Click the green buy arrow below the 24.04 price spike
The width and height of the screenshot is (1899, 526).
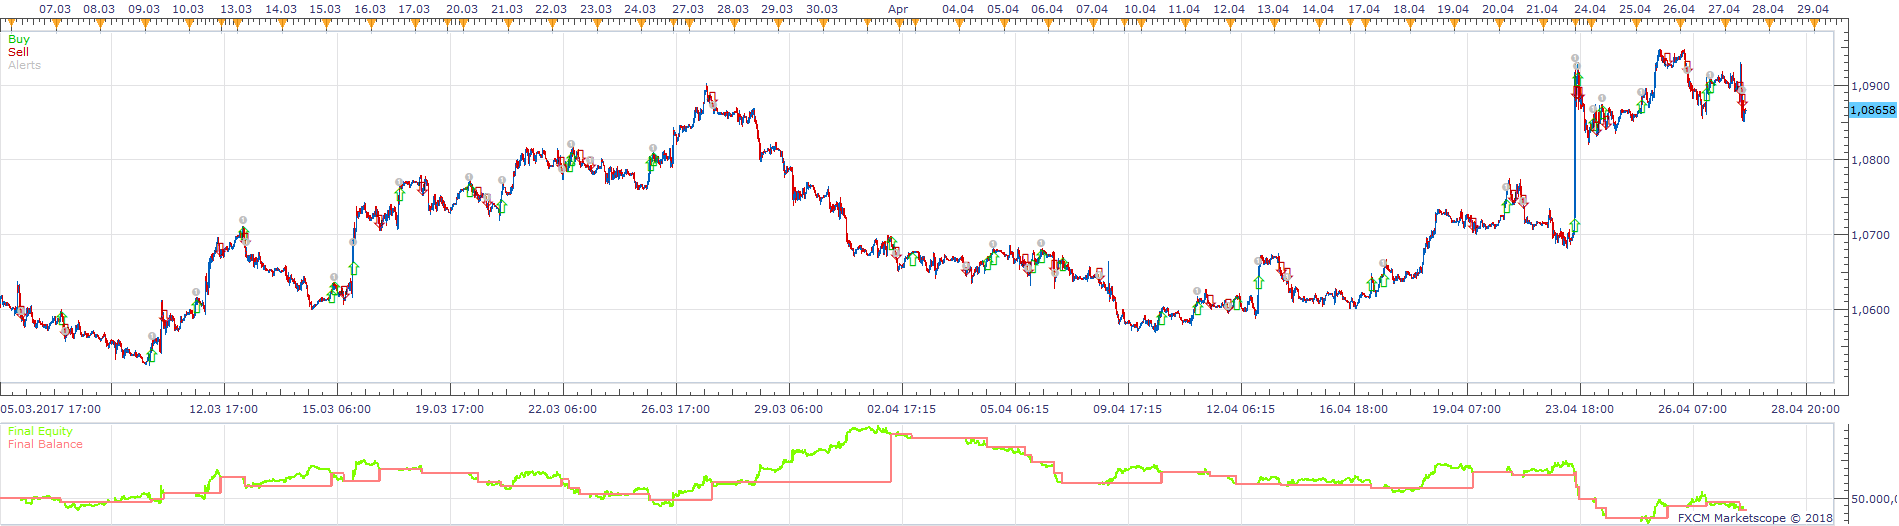1575,226
